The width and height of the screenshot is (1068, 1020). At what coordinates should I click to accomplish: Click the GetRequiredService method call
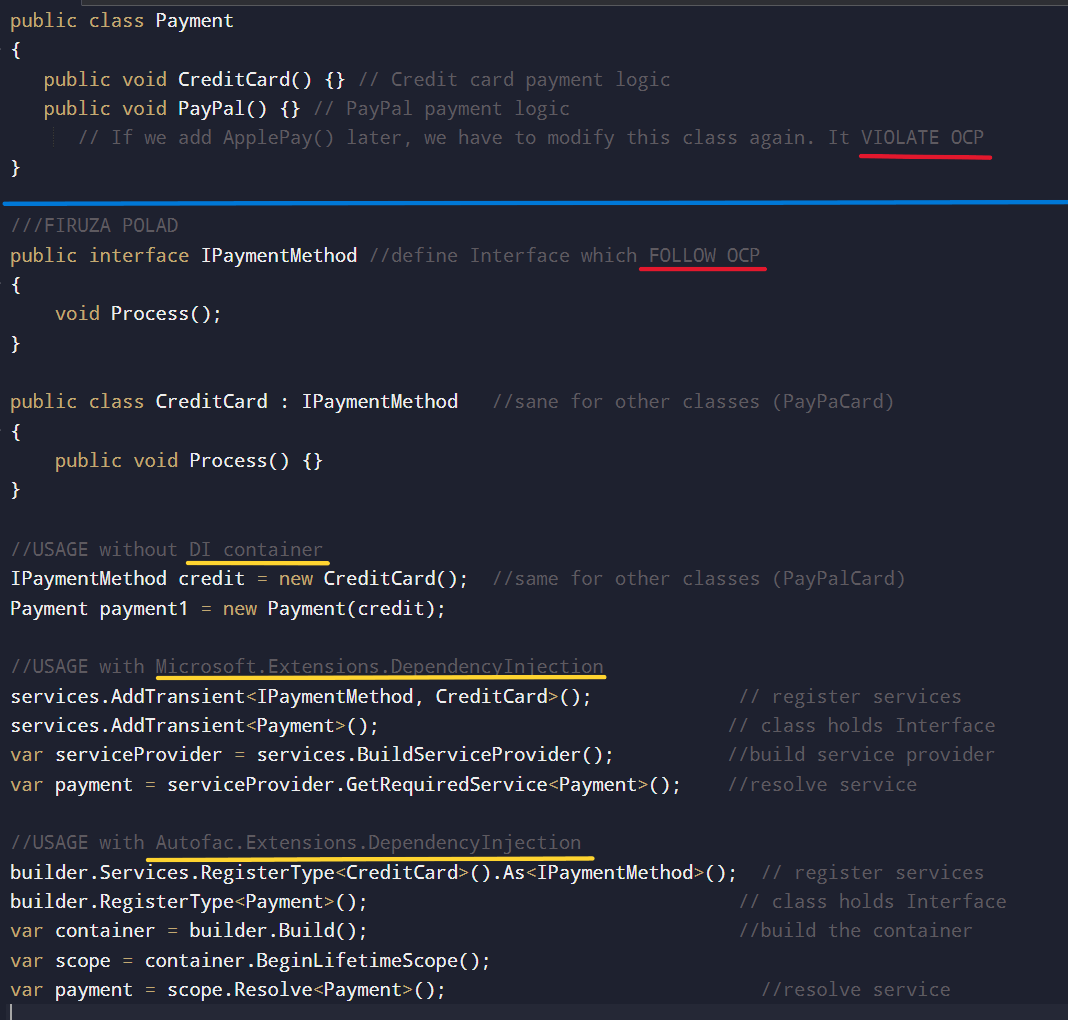click(x=446, y=784)
